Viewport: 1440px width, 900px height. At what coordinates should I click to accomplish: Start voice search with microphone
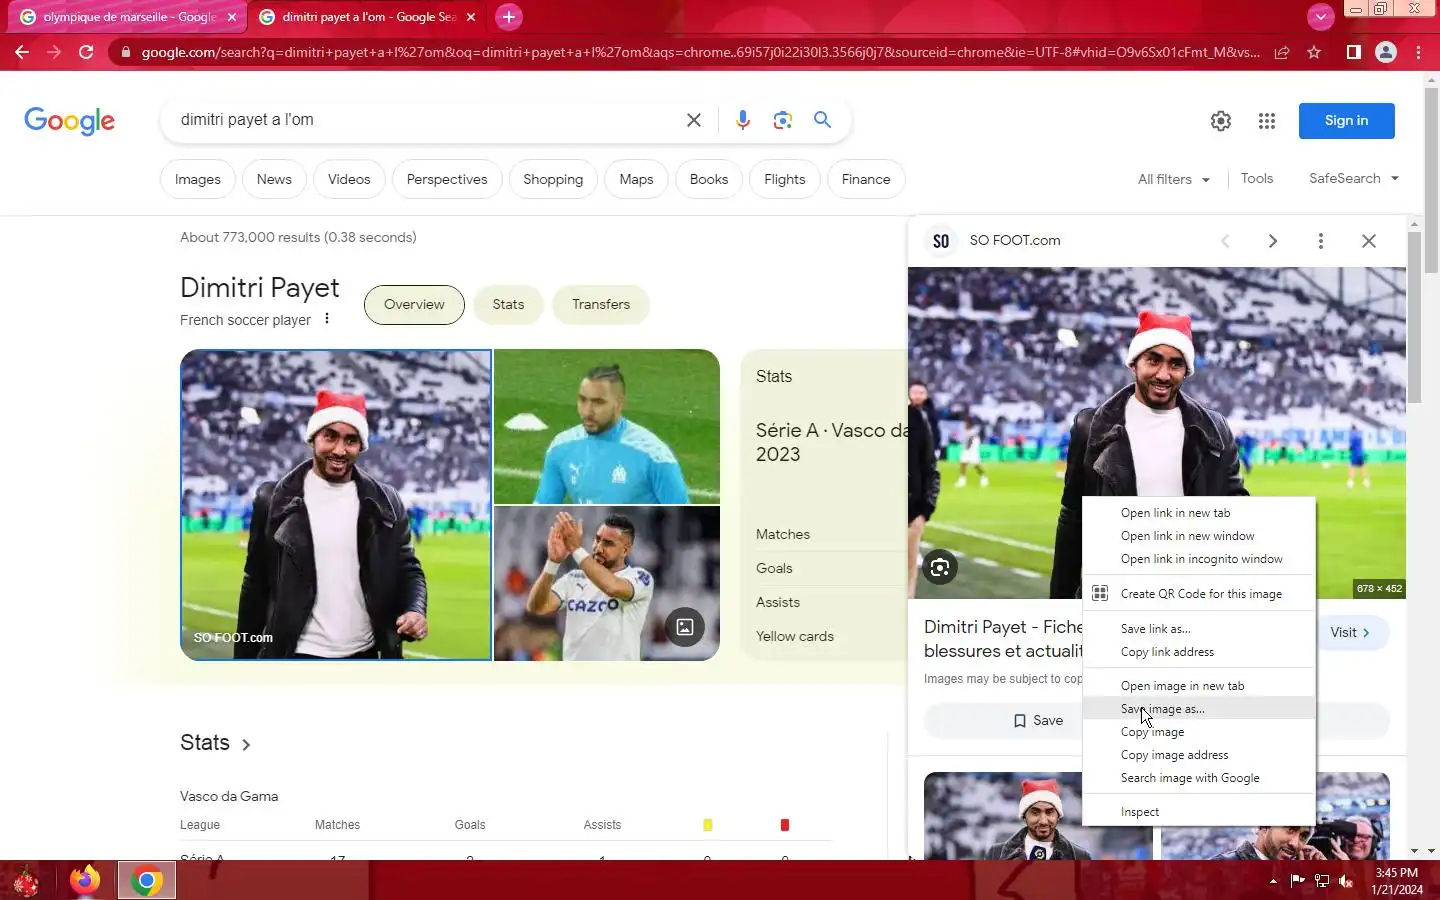tap(742, 120)
